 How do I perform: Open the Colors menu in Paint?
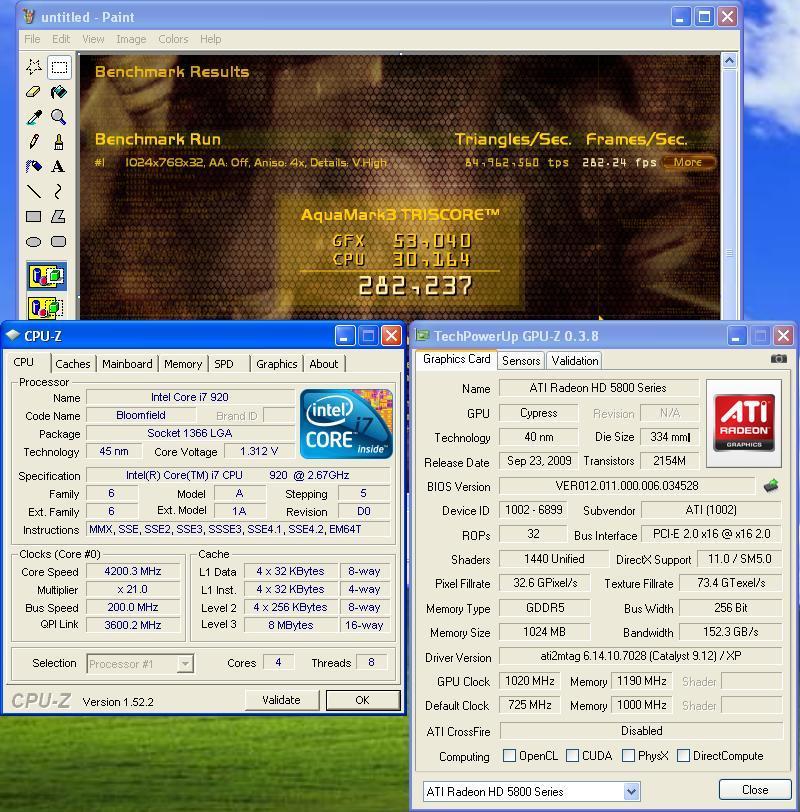click(x=173, y=39)
